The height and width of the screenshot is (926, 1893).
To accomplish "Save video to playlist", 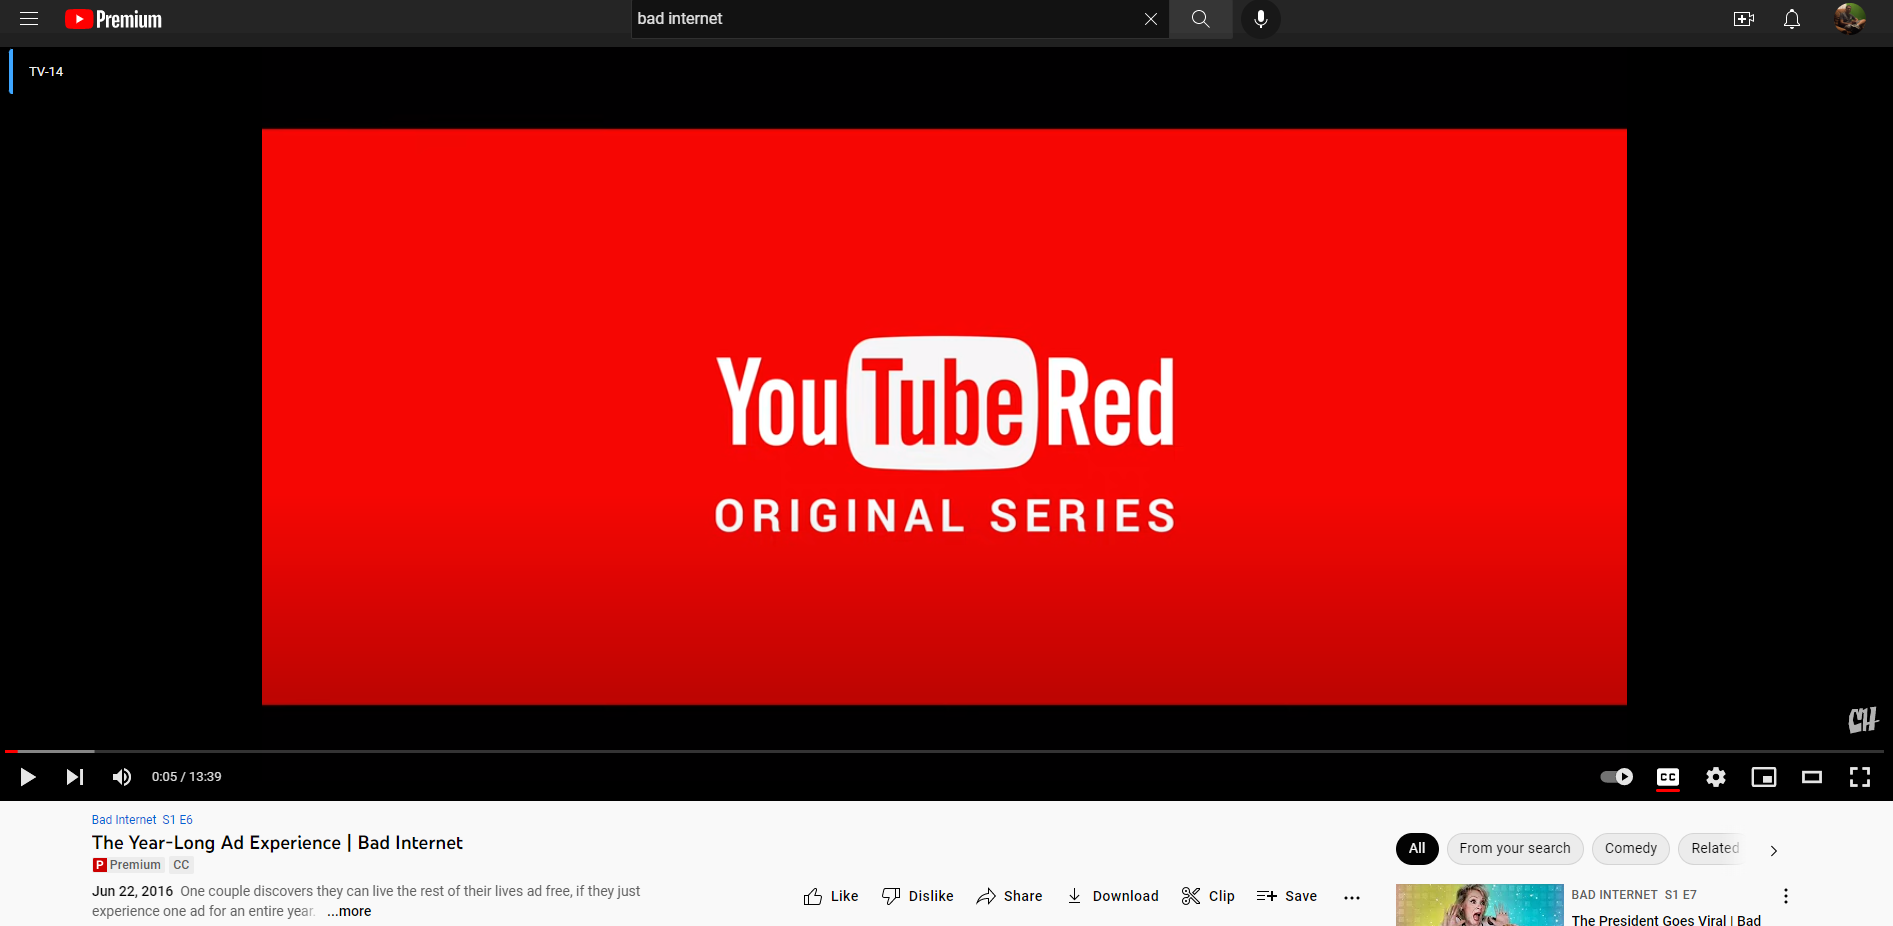I will (1287, 896).
